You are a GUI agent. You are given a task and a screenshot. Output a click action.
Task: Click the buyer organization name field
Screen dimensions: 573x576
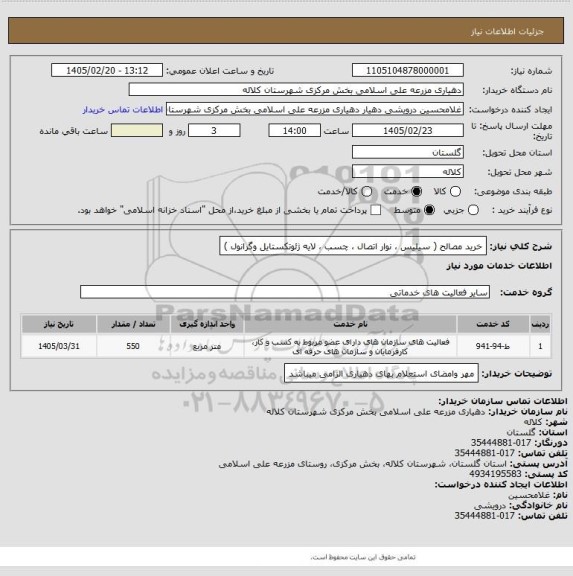pyautogui.click(x=296, y=90)
